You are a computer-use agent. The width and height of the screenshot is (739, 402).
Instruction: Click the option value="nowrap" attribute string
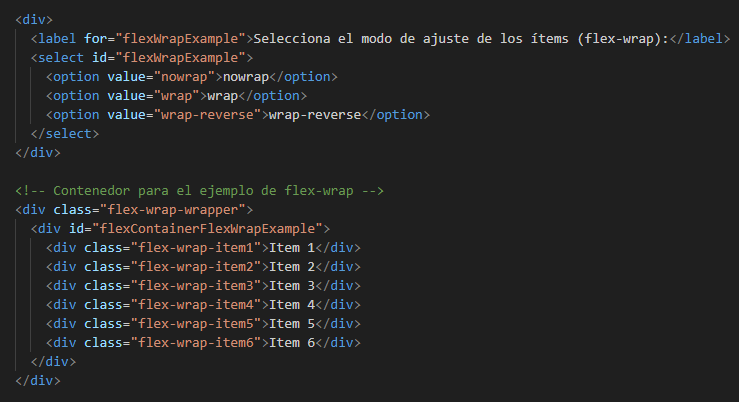click(x=188, y=77)
